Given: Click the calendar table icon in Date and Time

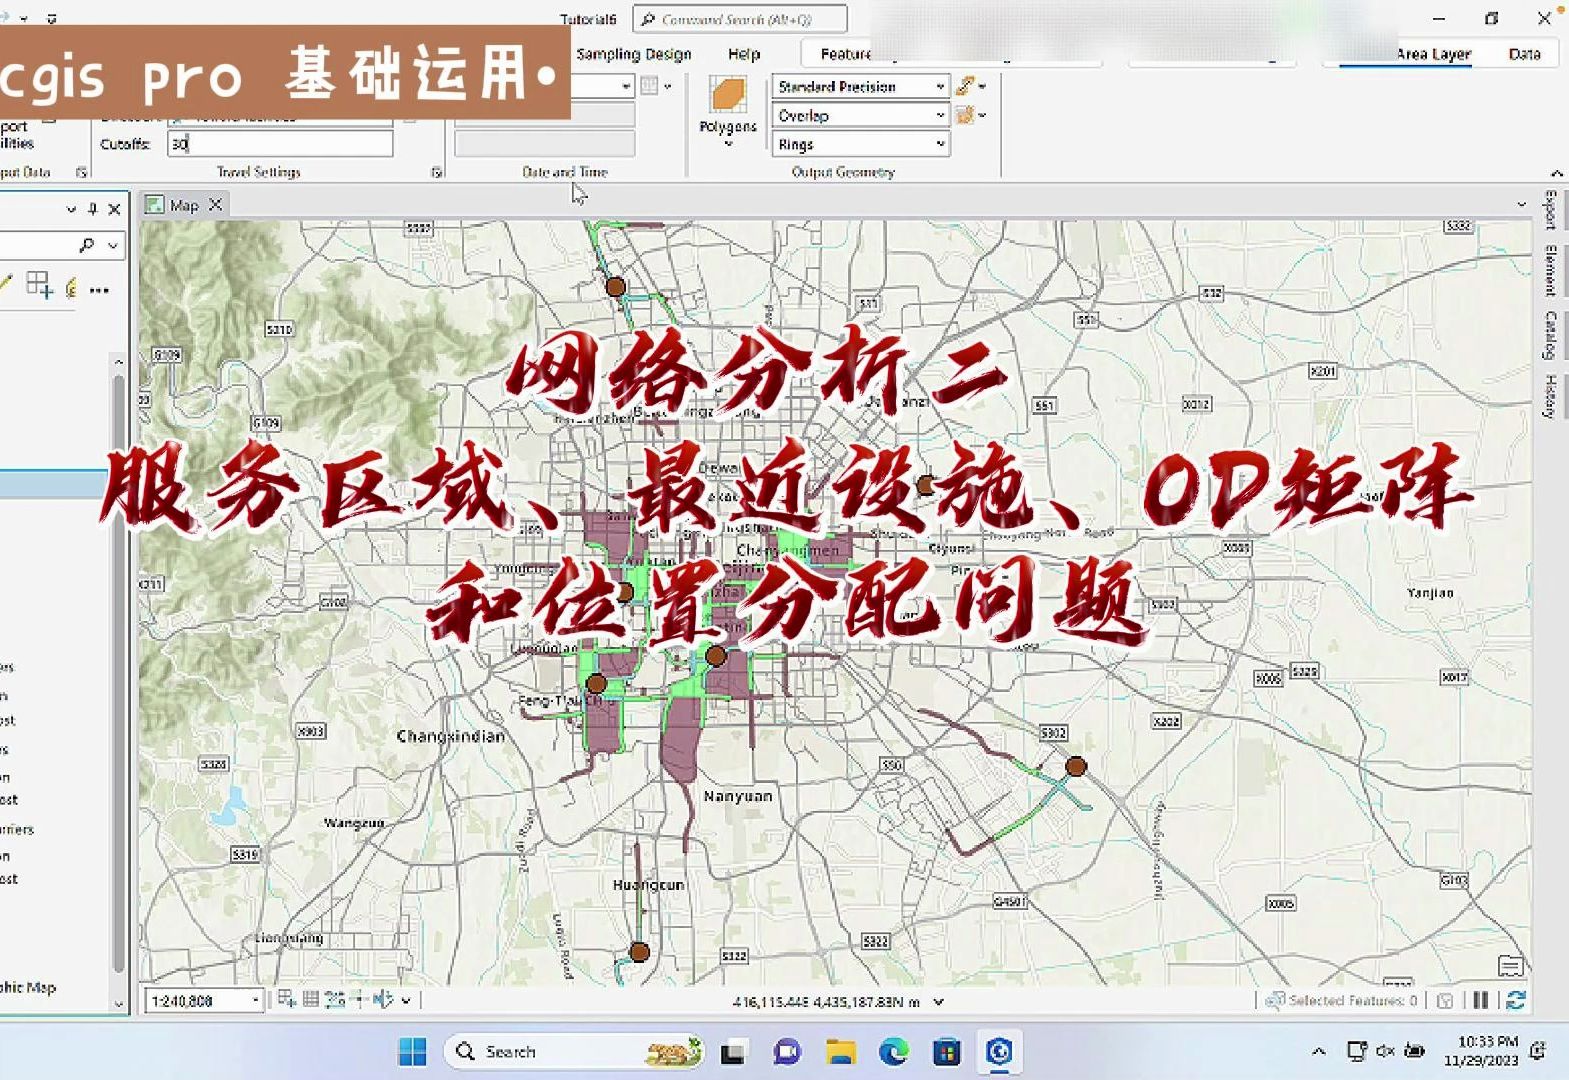Looking at the screenshot, I should pyautogui.click(x=650, y=86).
